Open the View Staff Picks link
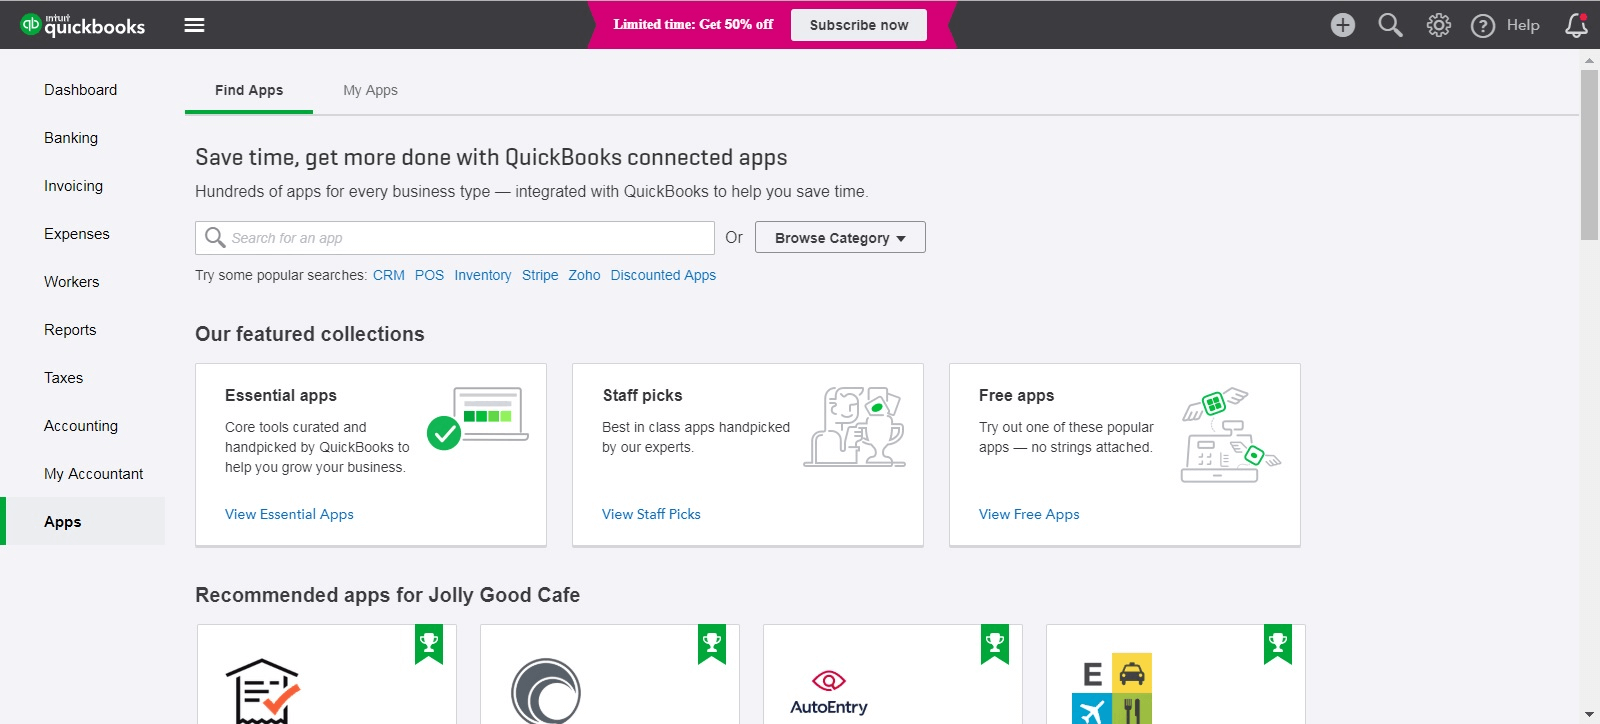The image size is (1600, 724). (x=651, y=514)
